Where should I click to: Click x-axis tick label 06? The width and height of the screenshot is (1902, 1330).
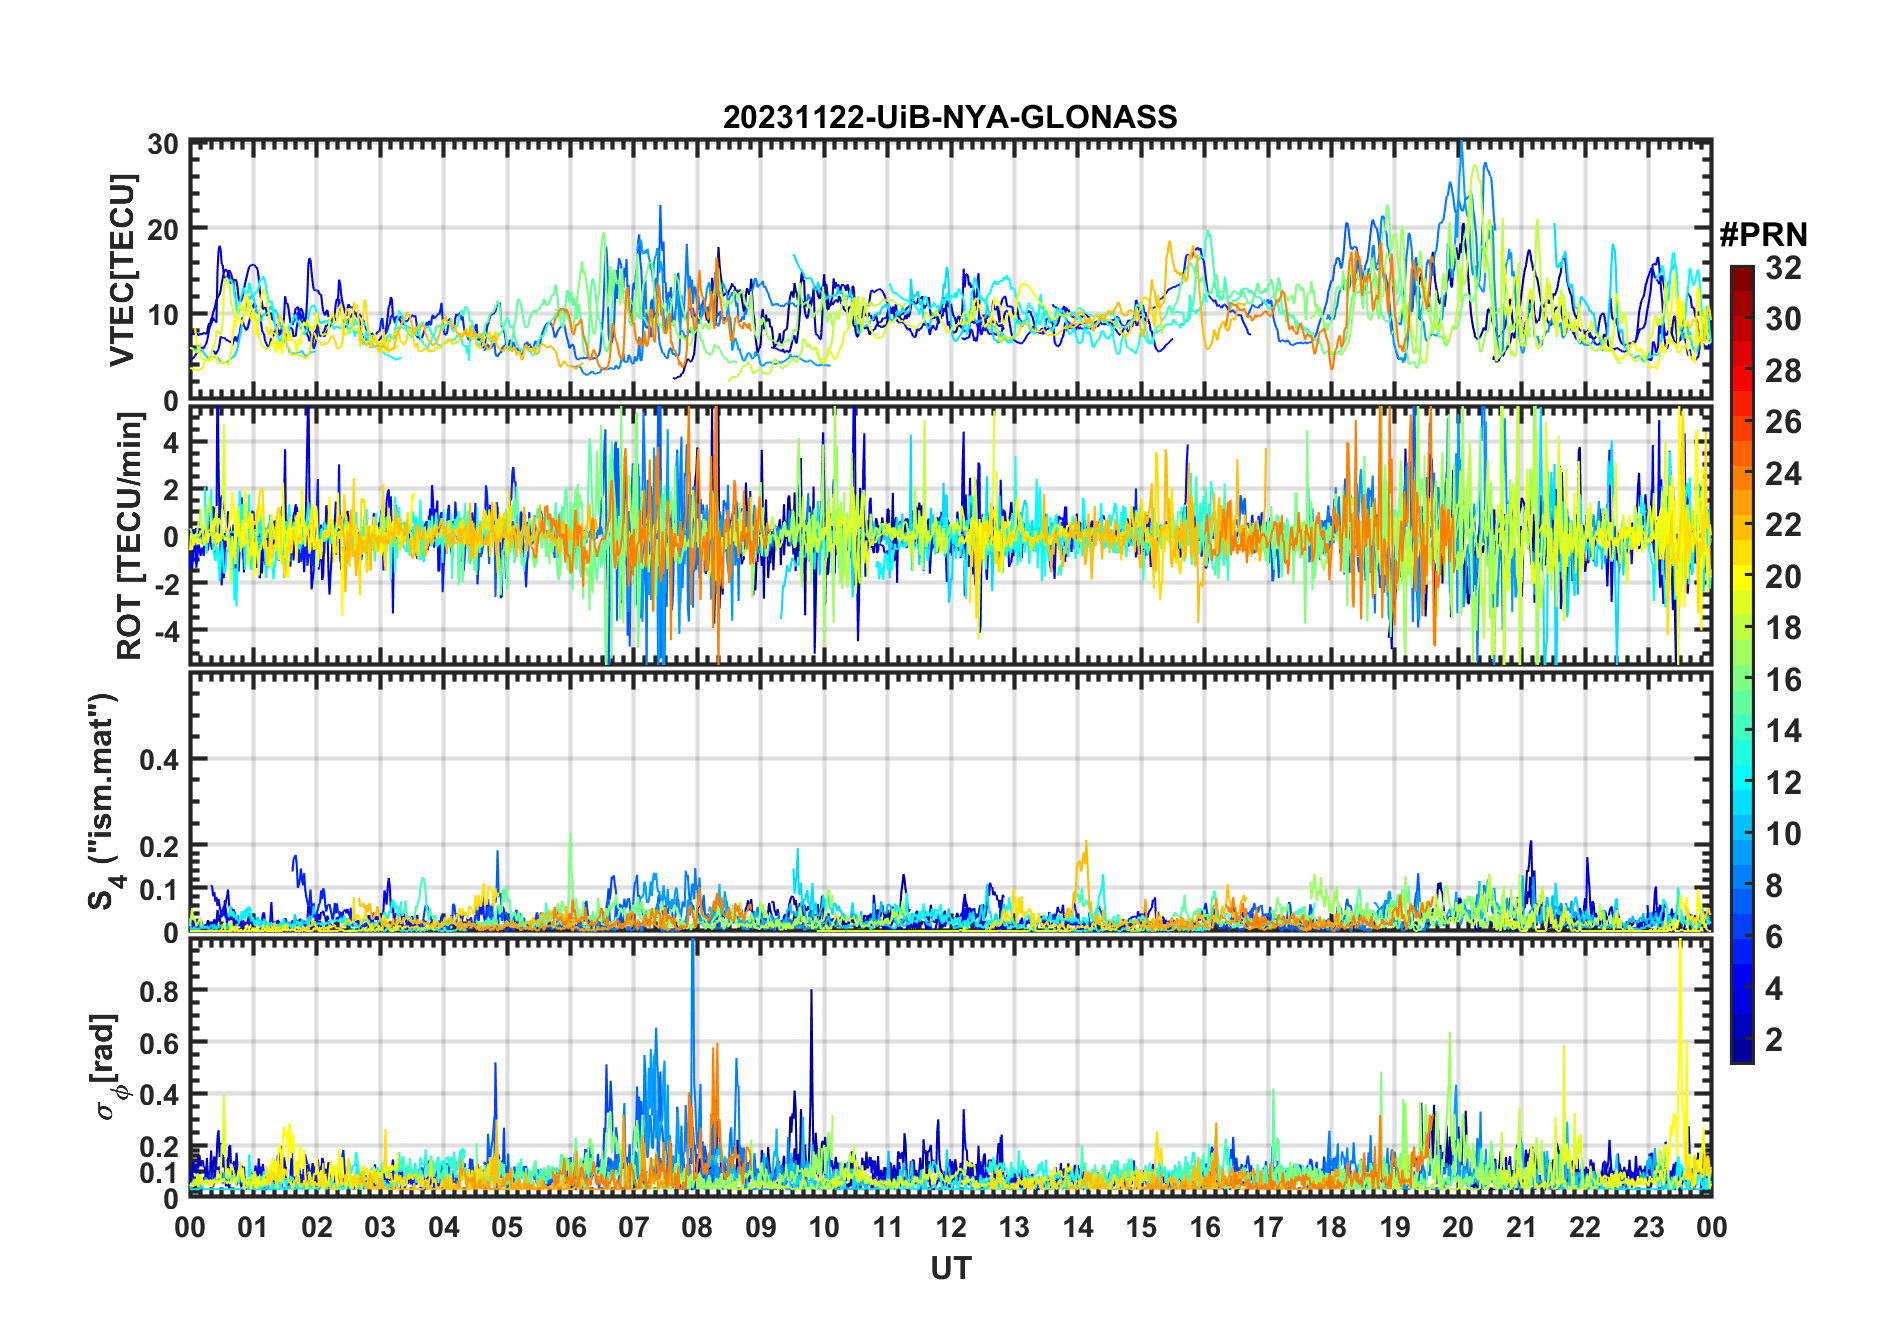(571, 1227)
